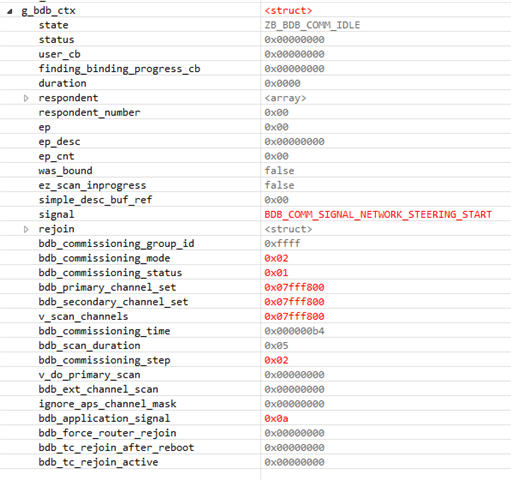The image size is (511, 480).
Task: Click the ZB_BDB_COMM_IDLE state value
Action: (312, 25)
